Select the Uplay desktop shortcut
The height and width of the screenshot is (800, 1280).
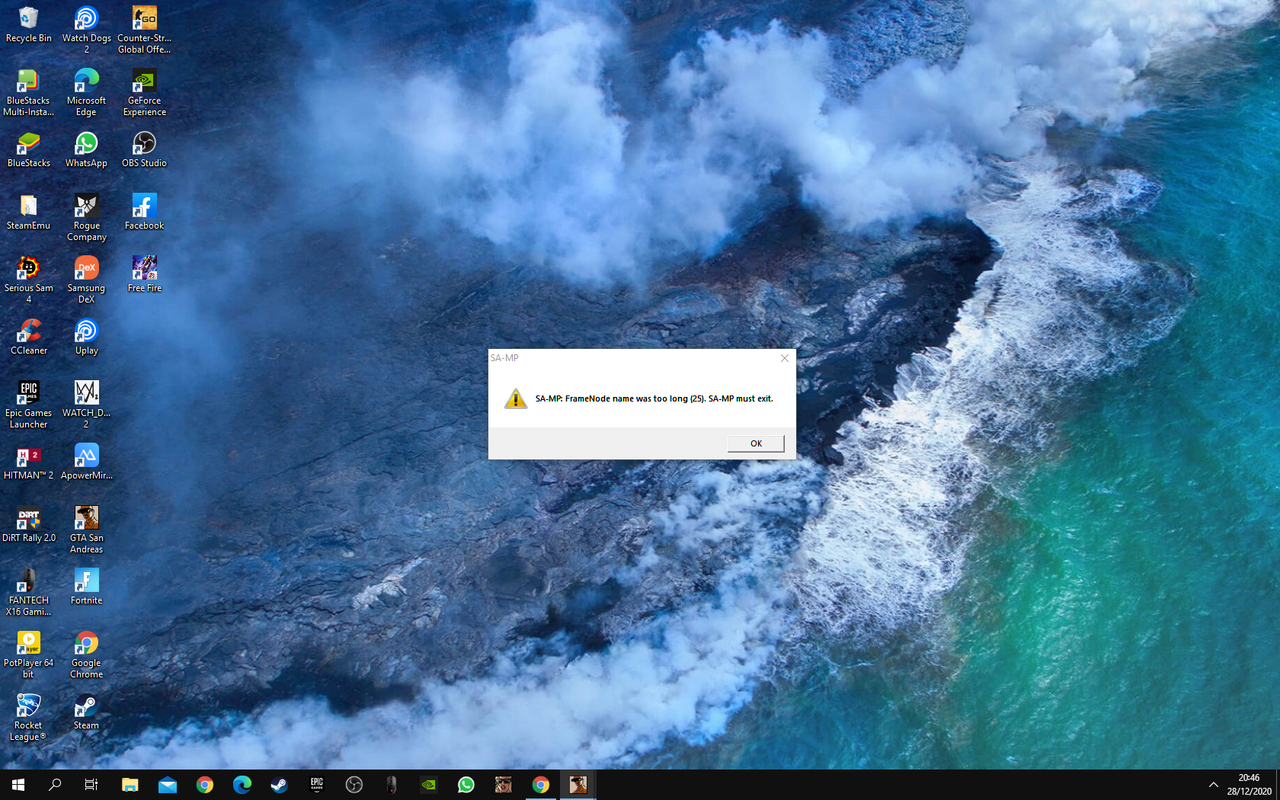coord(86,337)
